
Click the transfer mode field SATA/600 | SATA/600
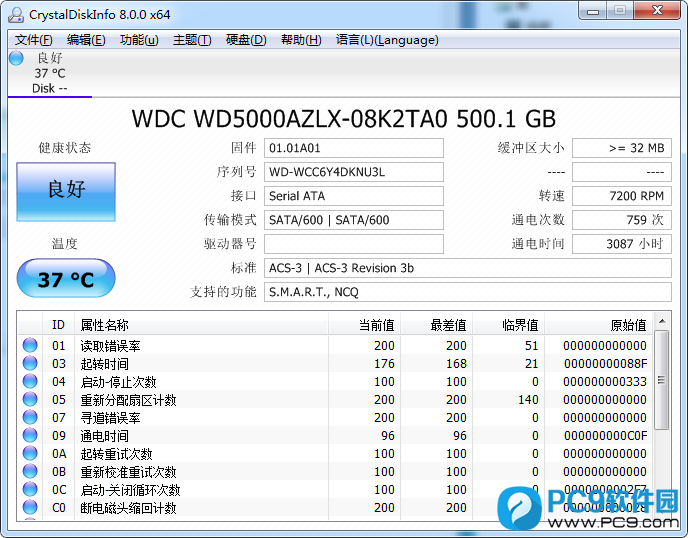[x=354, y=220]
